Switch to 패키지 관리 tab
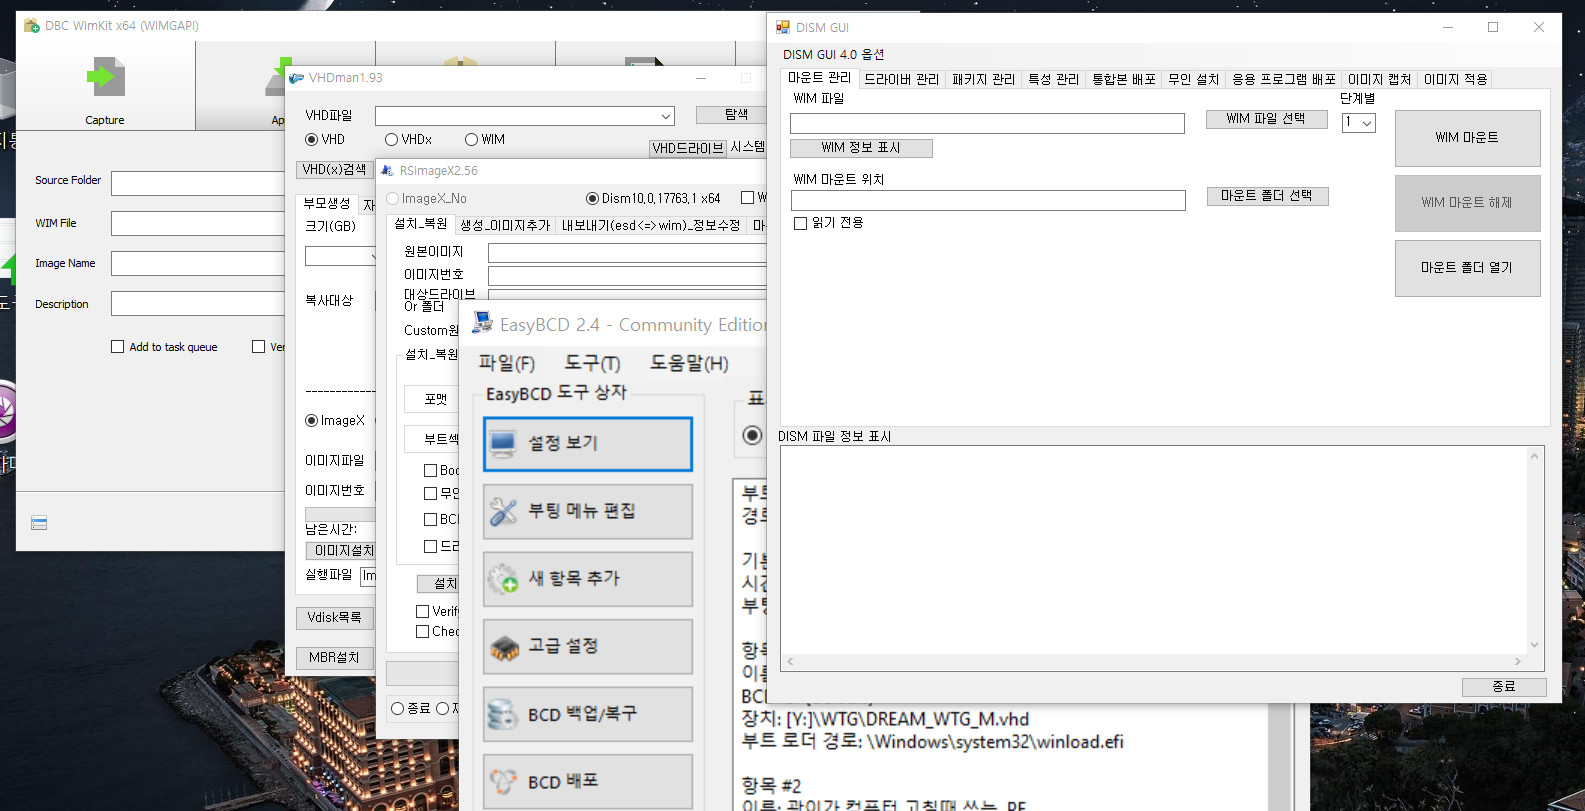1585x811 pixels. pos(983,79)
